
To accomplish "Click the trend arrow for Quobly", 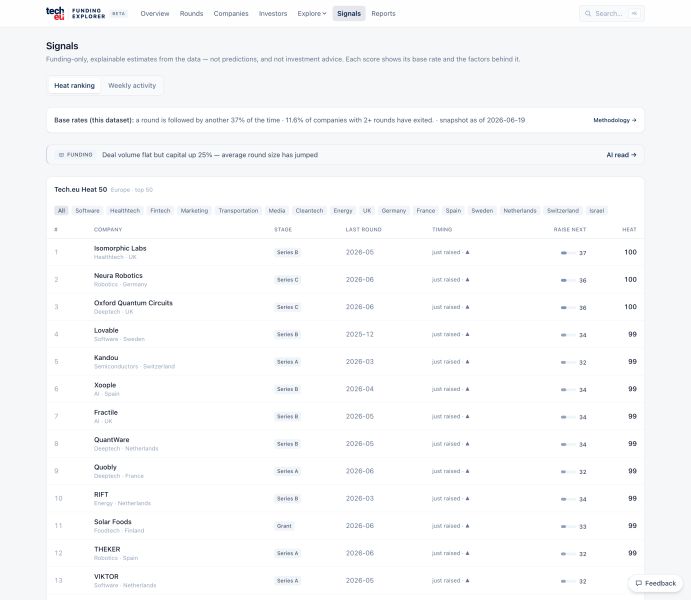I will click(x=468, y=471).
